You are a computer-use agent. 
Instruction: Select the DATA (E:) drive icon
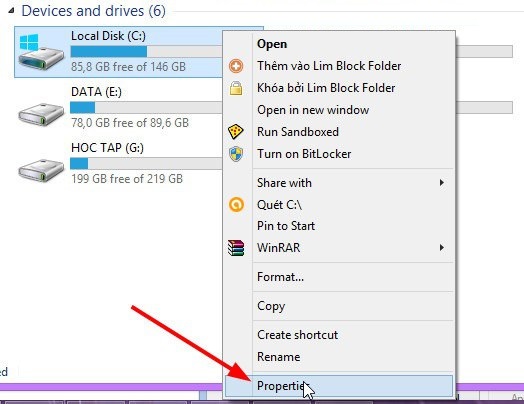tap(41, 114)
